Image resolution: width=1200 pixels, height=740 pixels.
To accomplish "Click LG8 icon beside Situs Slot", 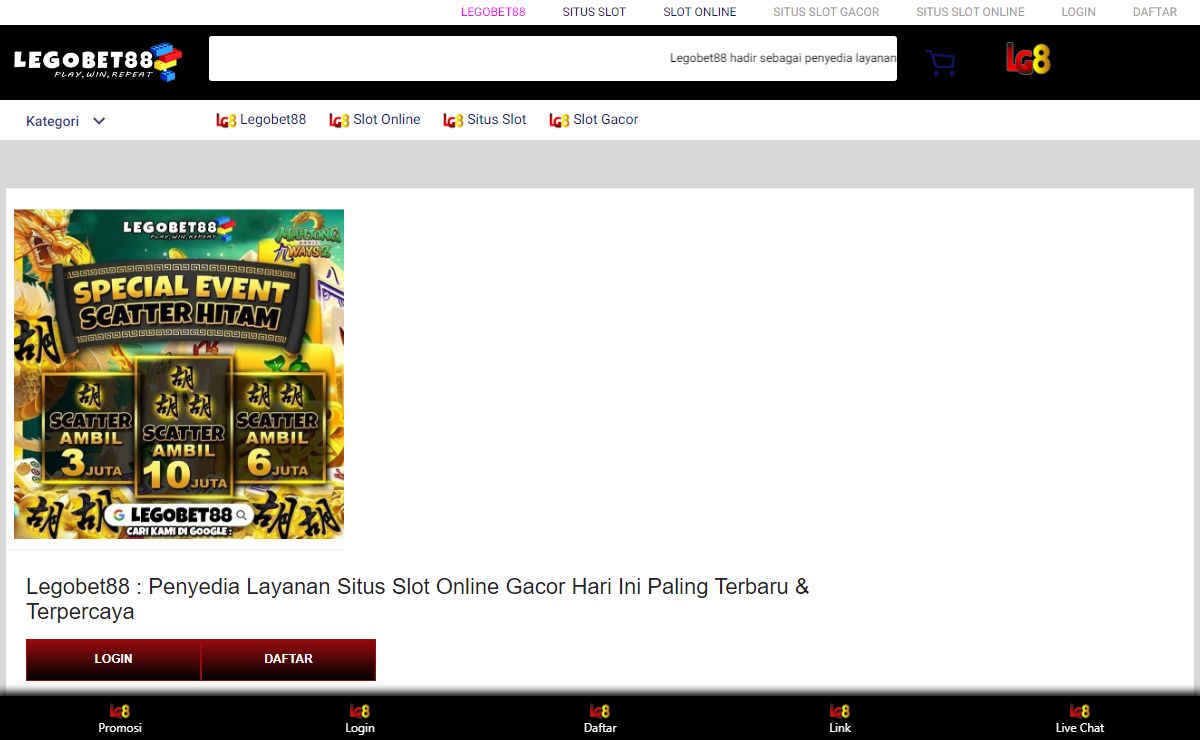I will 453,120.
